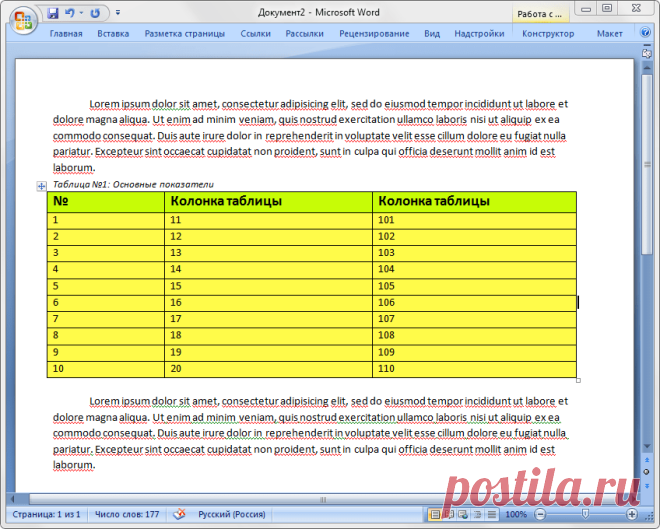Open Customize Quick Access Toolbar dropdown

(x=118, y=13)
